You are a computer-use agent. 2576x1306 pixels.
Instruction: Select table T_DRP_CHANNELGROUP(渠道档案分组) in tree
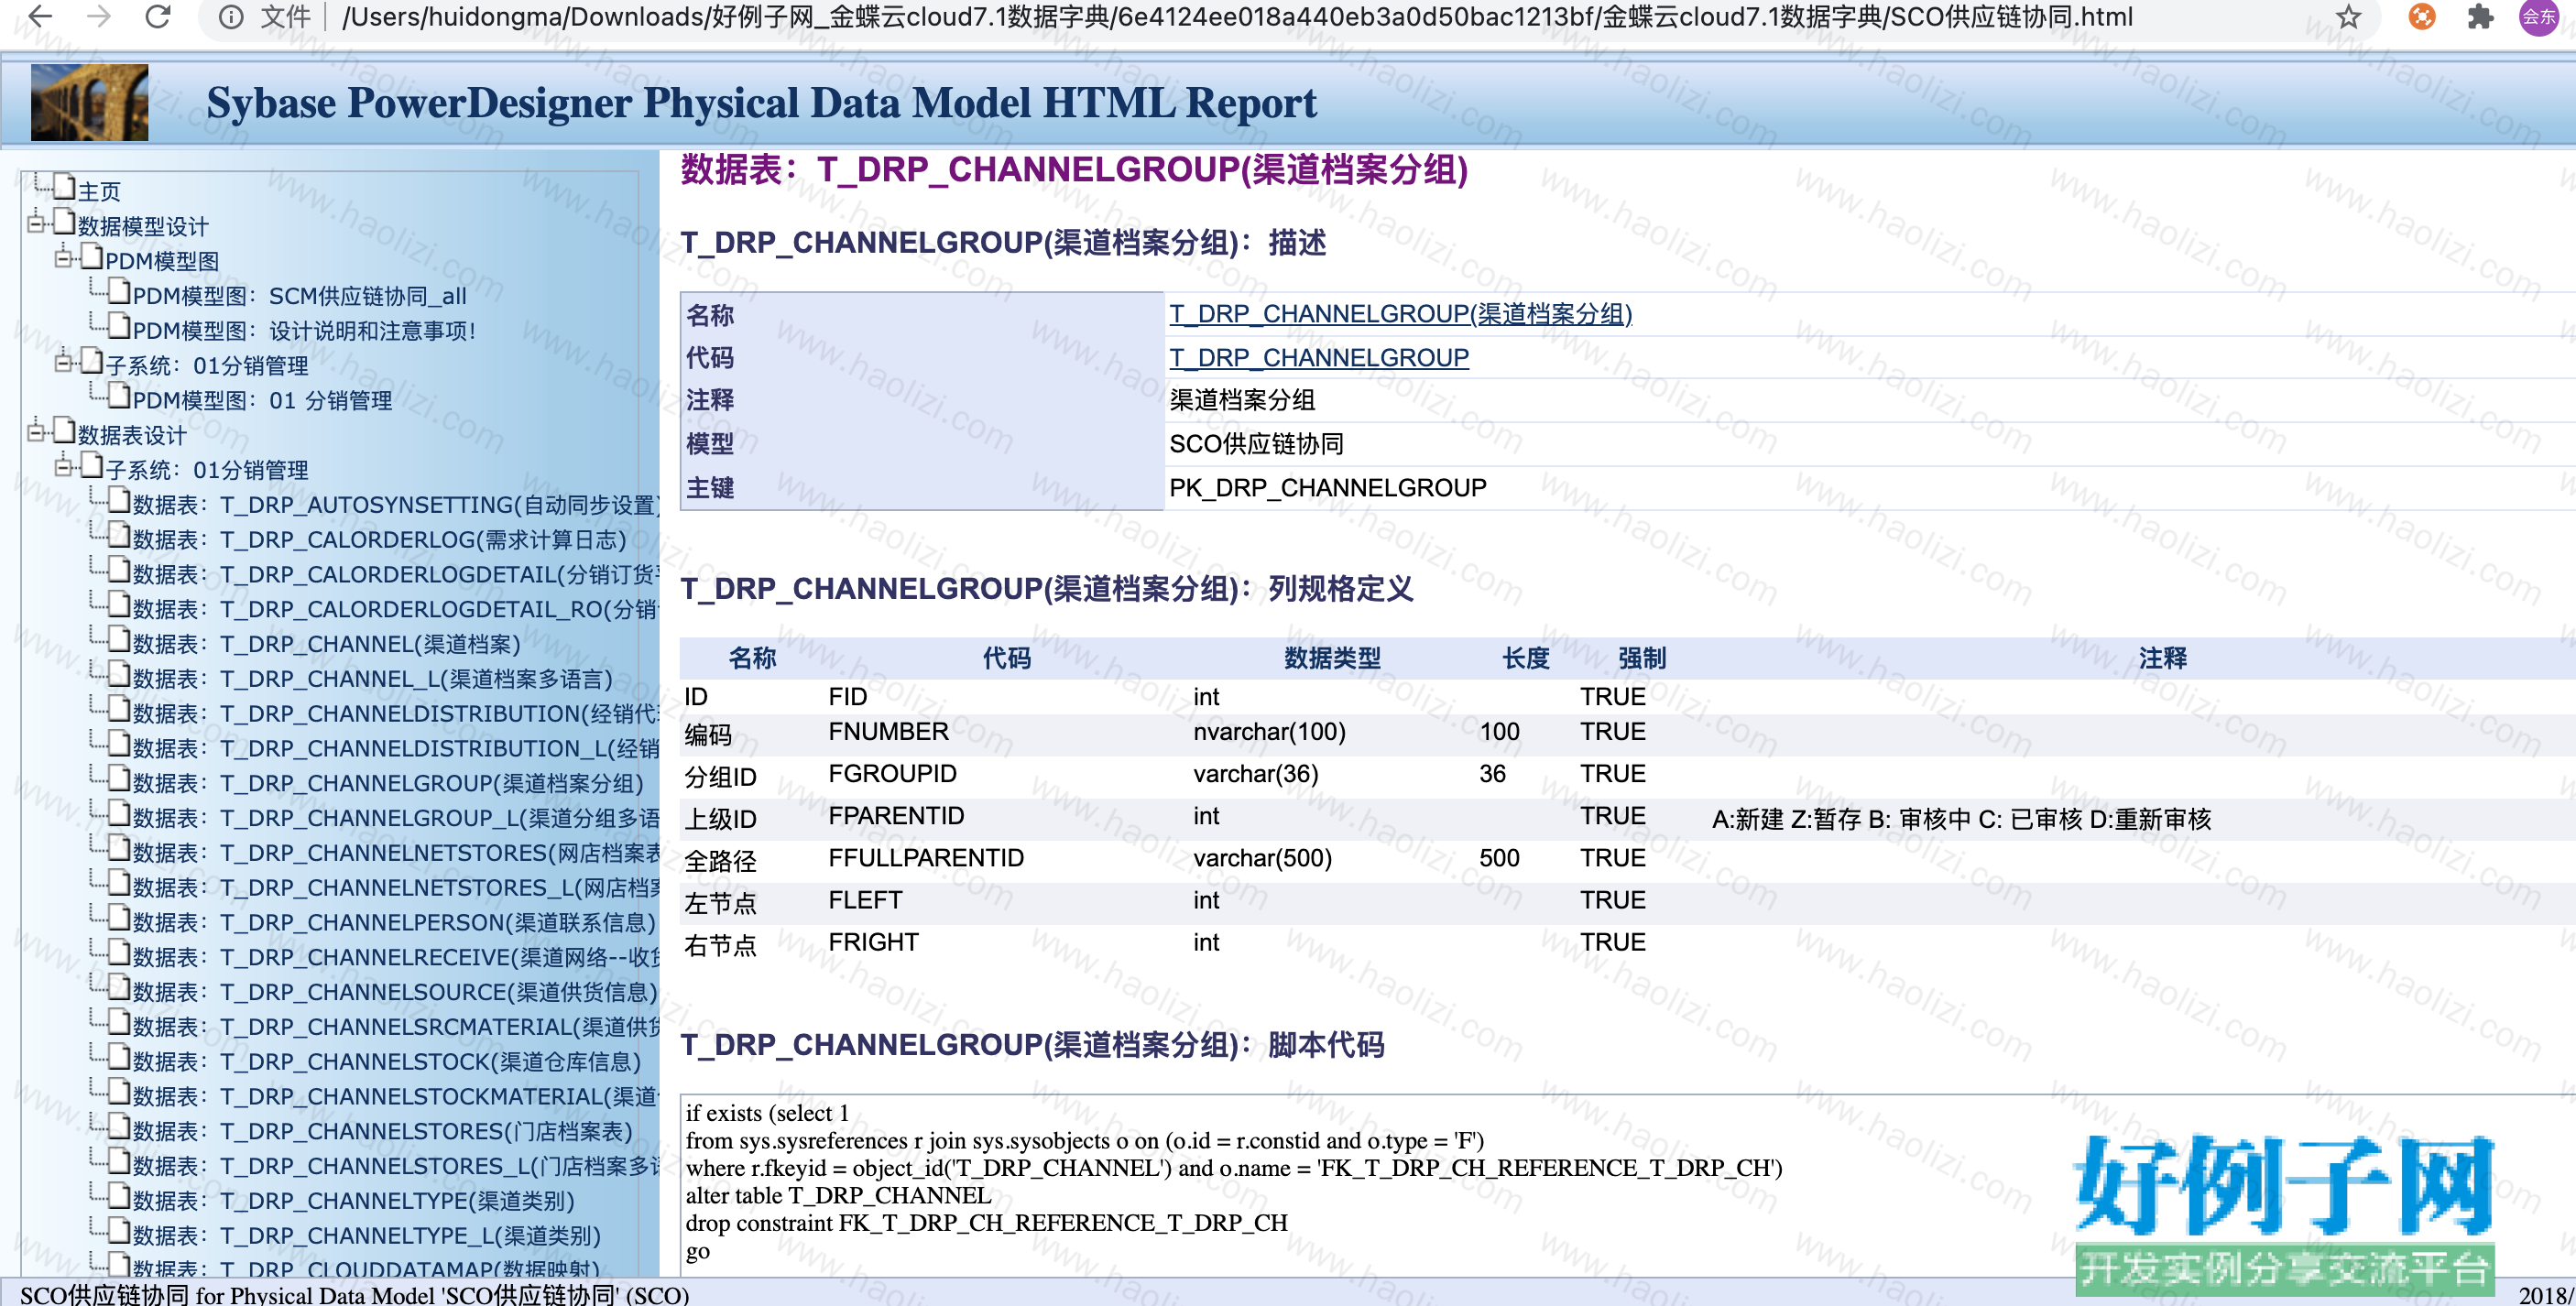[x=388, y=783]
